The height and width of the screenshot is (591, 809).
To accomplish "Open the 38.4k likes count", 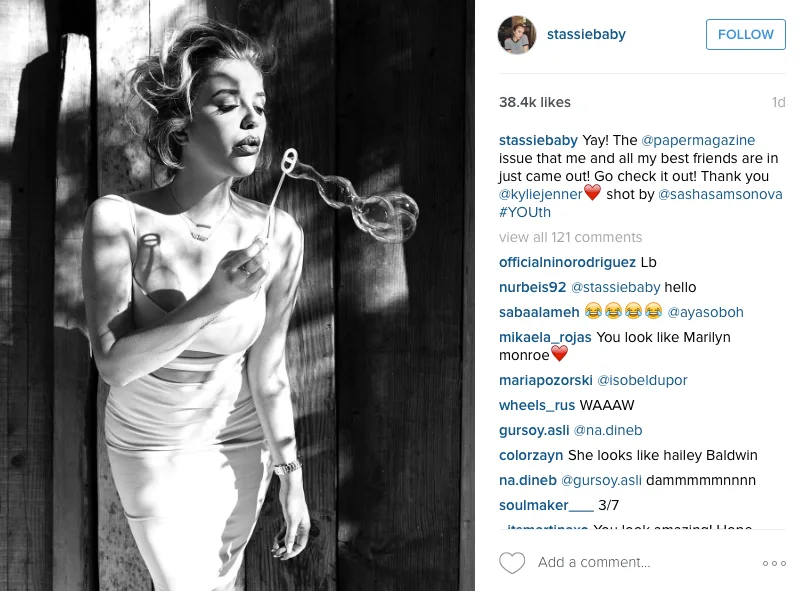I will (x=535, y=102).
